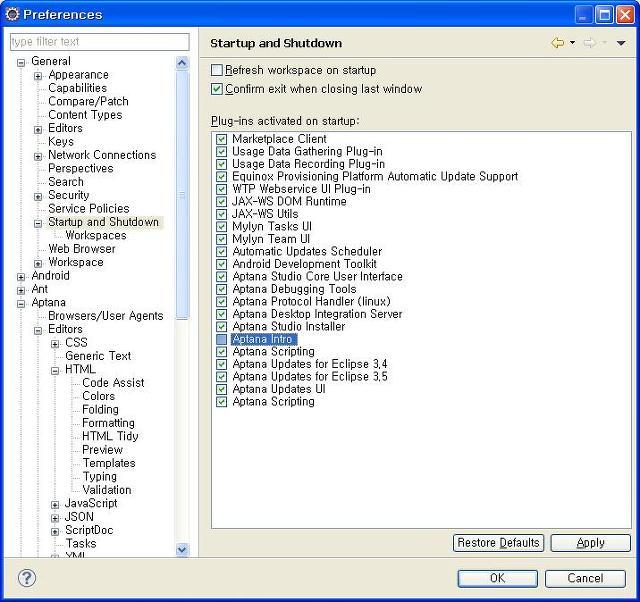Click the Apply button

tap(590, 543)
